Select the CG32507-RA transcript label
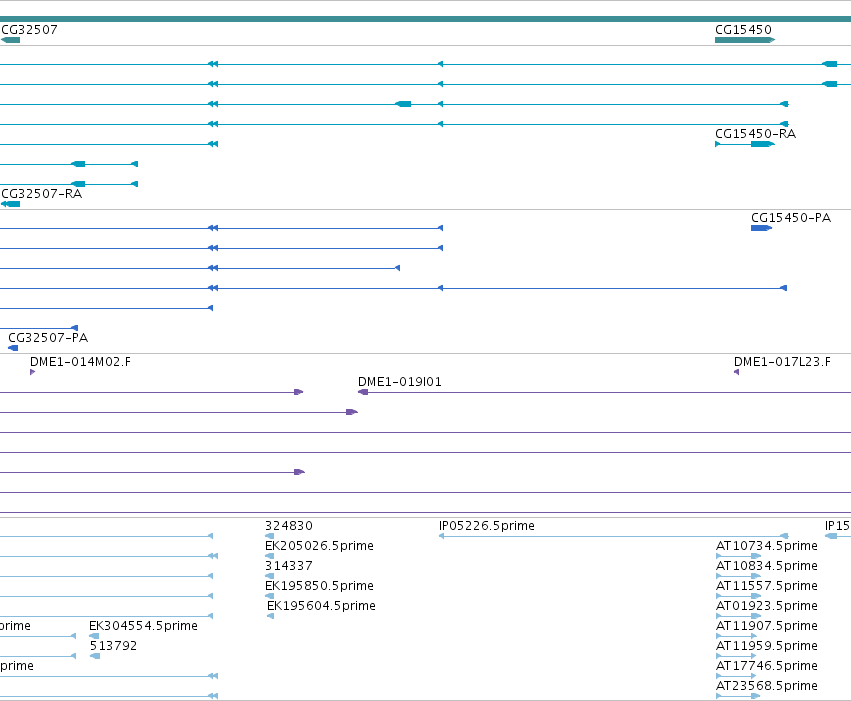Image resolution: width=851 pixels, height=701 pixels. point(42,194)
